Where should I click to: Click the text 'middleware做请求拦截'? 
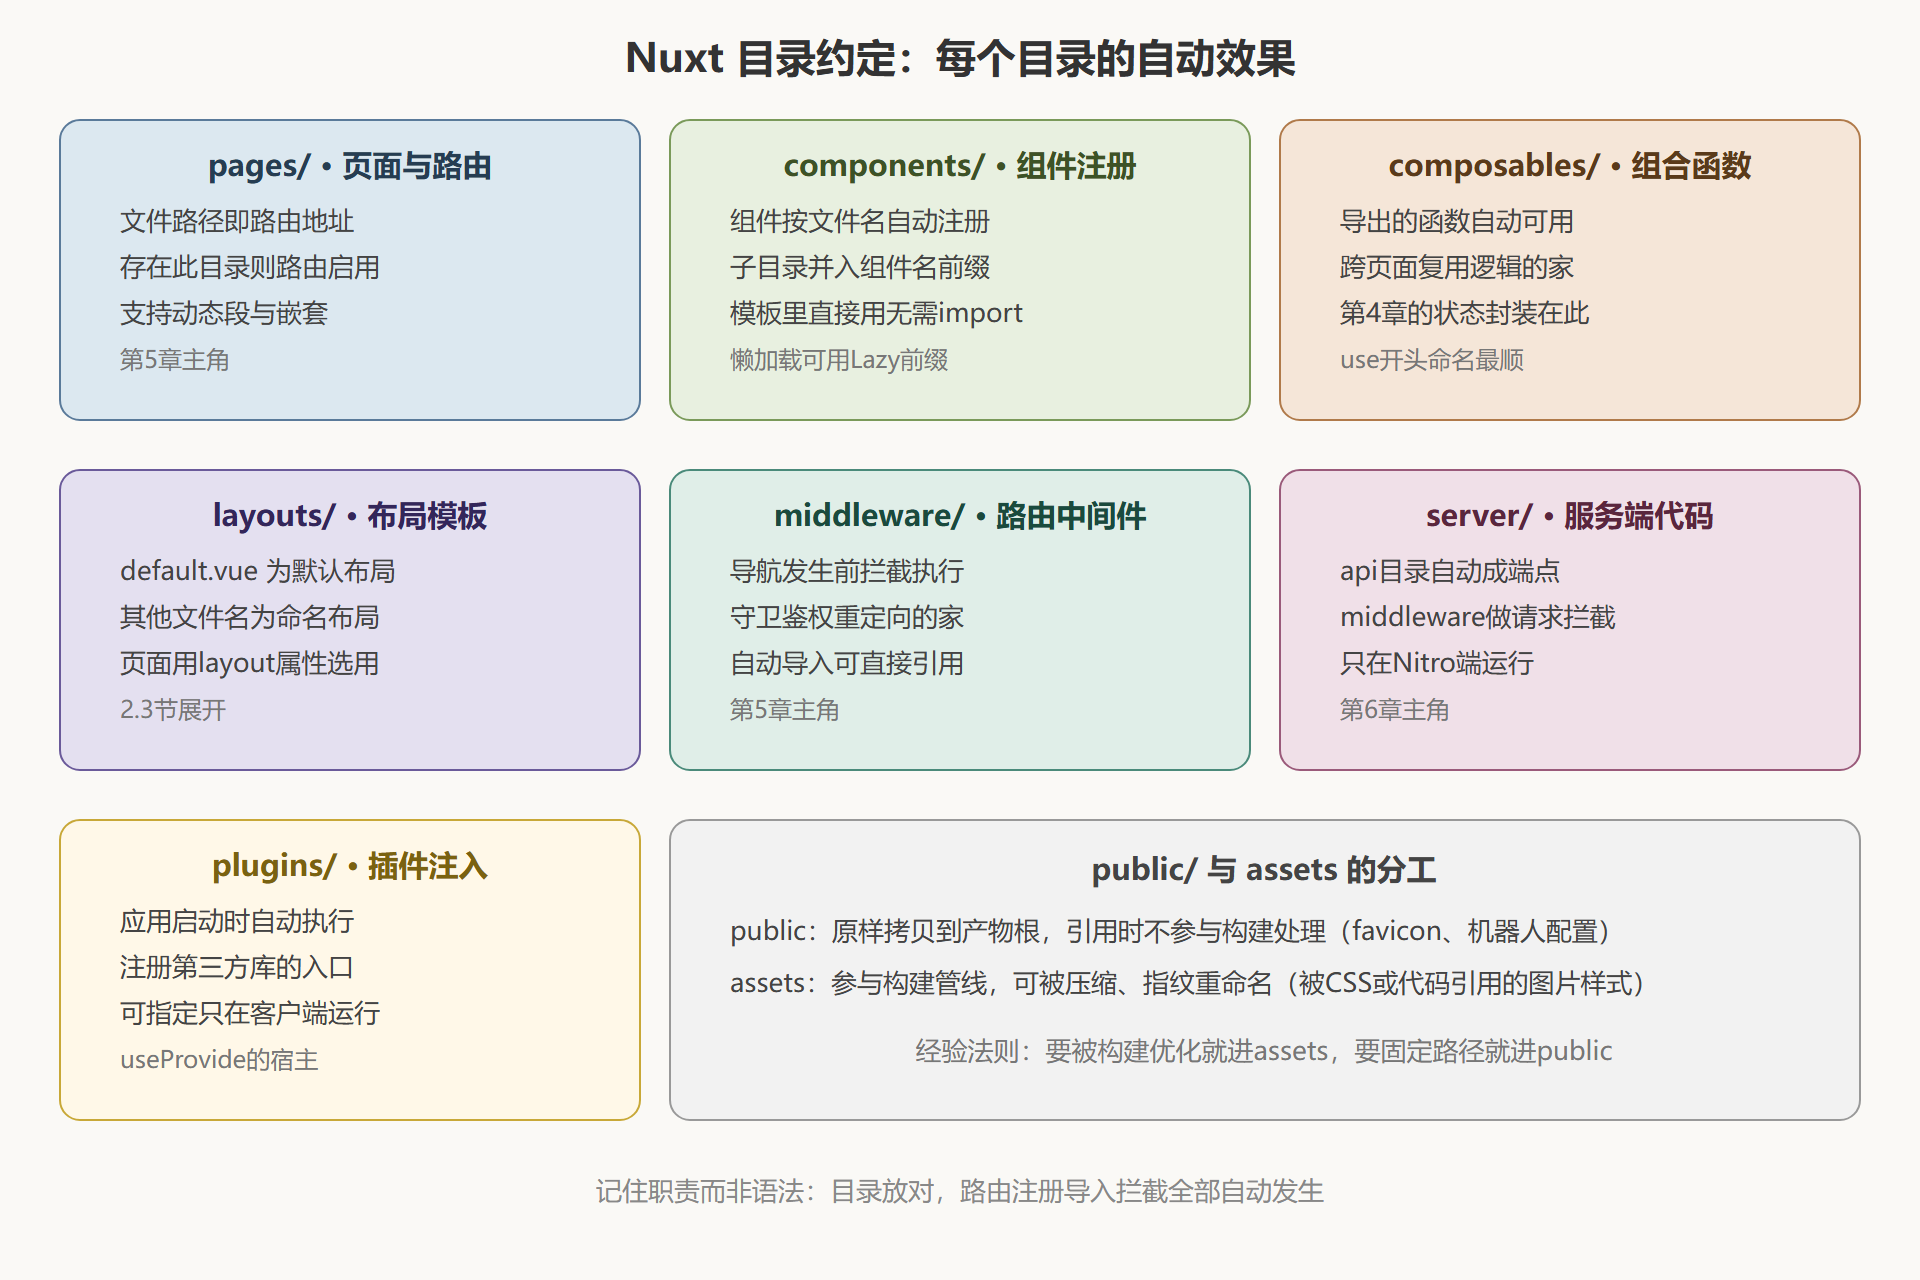1478,617
